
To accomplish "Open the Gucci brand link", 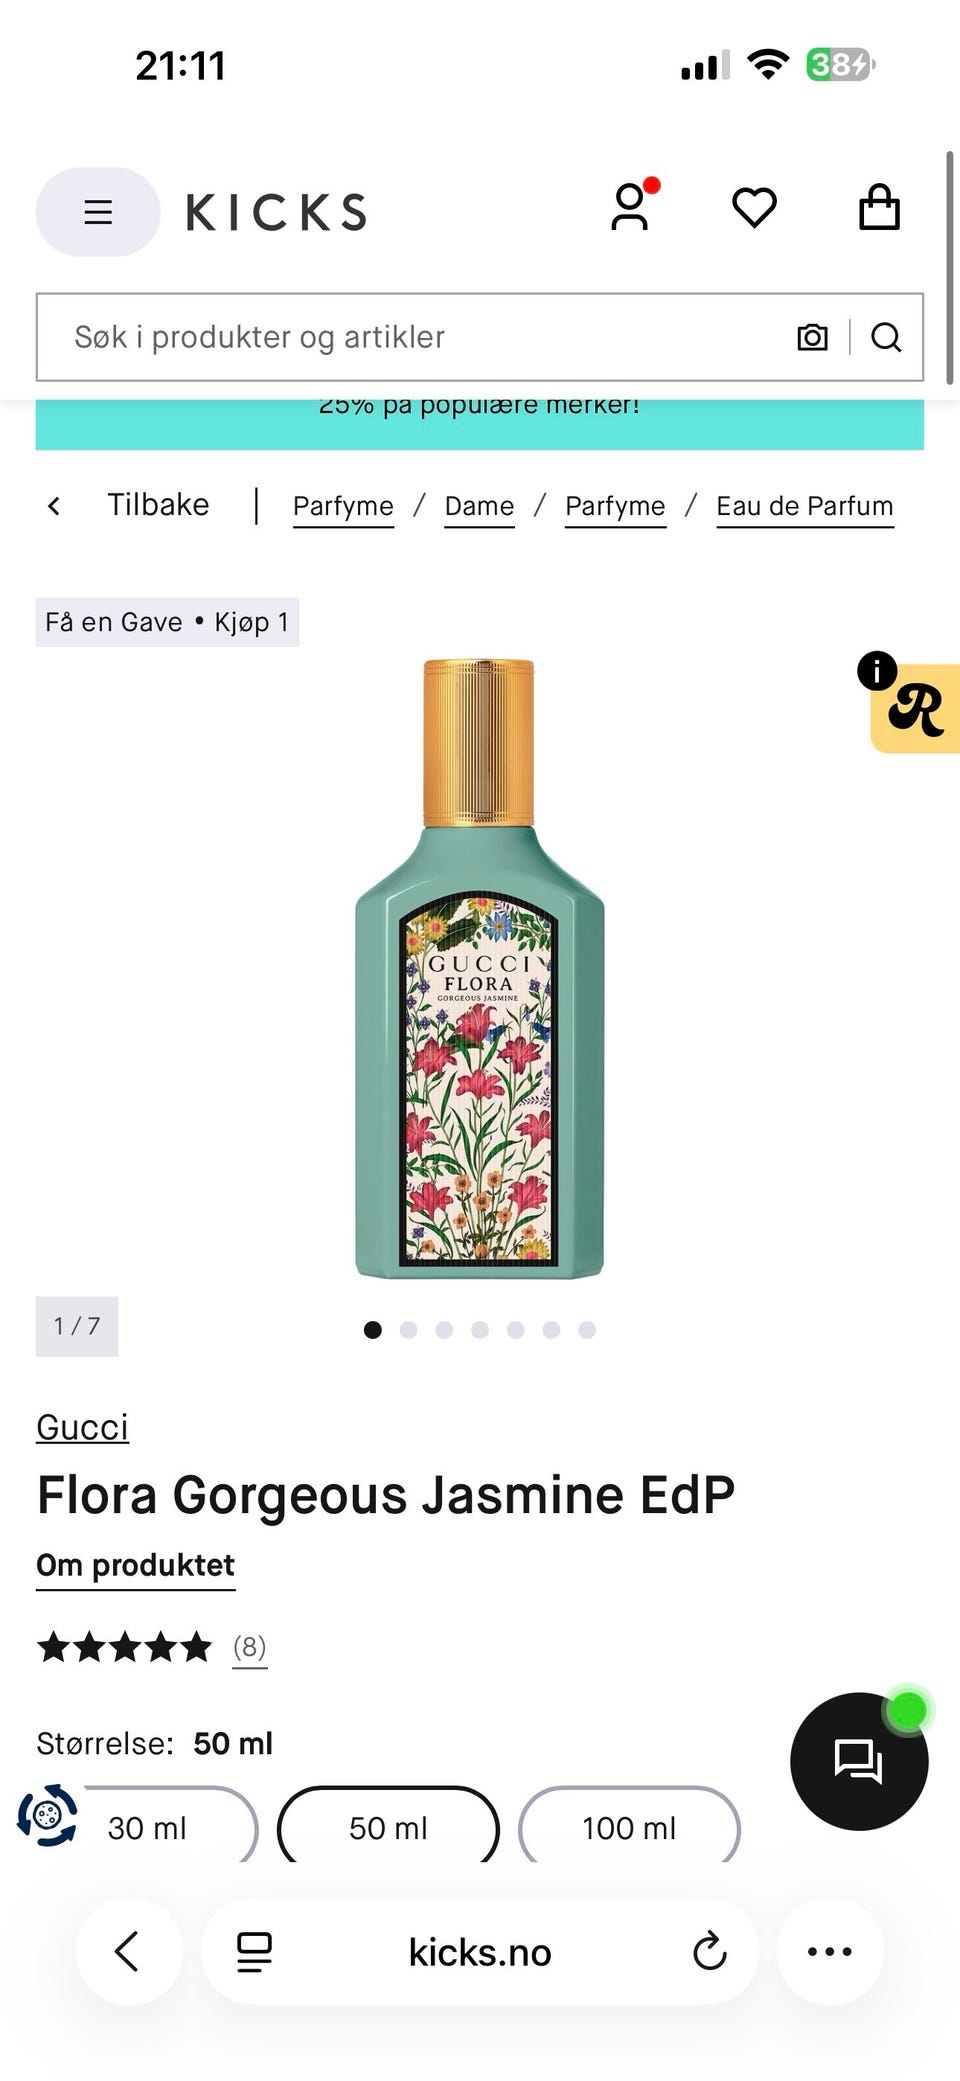I will click(83, 1427).
